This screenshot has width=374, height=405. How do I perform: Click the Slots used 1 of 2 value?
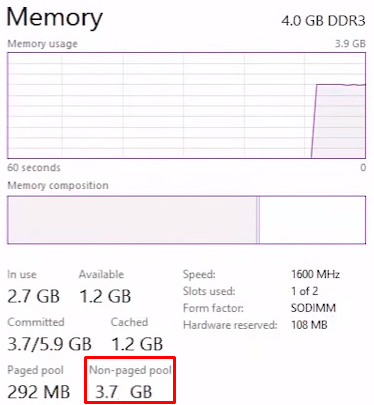[x=304, y=291]
